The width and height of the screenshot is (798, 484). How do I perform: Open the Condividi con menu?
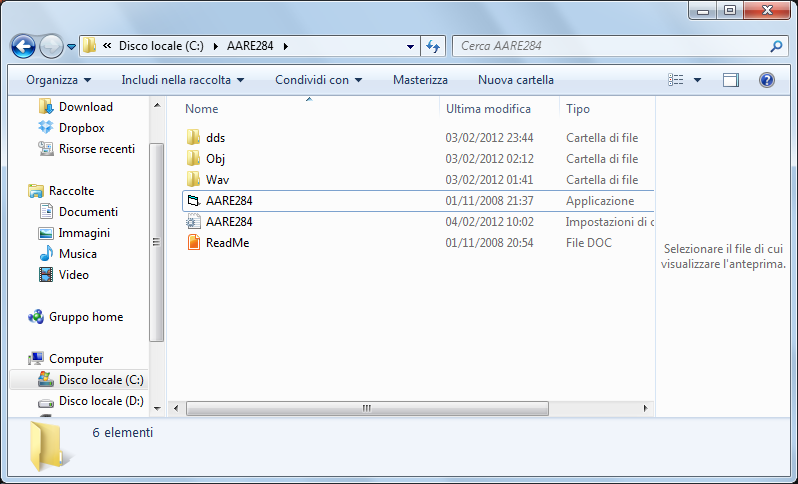[x=319, y=80]
